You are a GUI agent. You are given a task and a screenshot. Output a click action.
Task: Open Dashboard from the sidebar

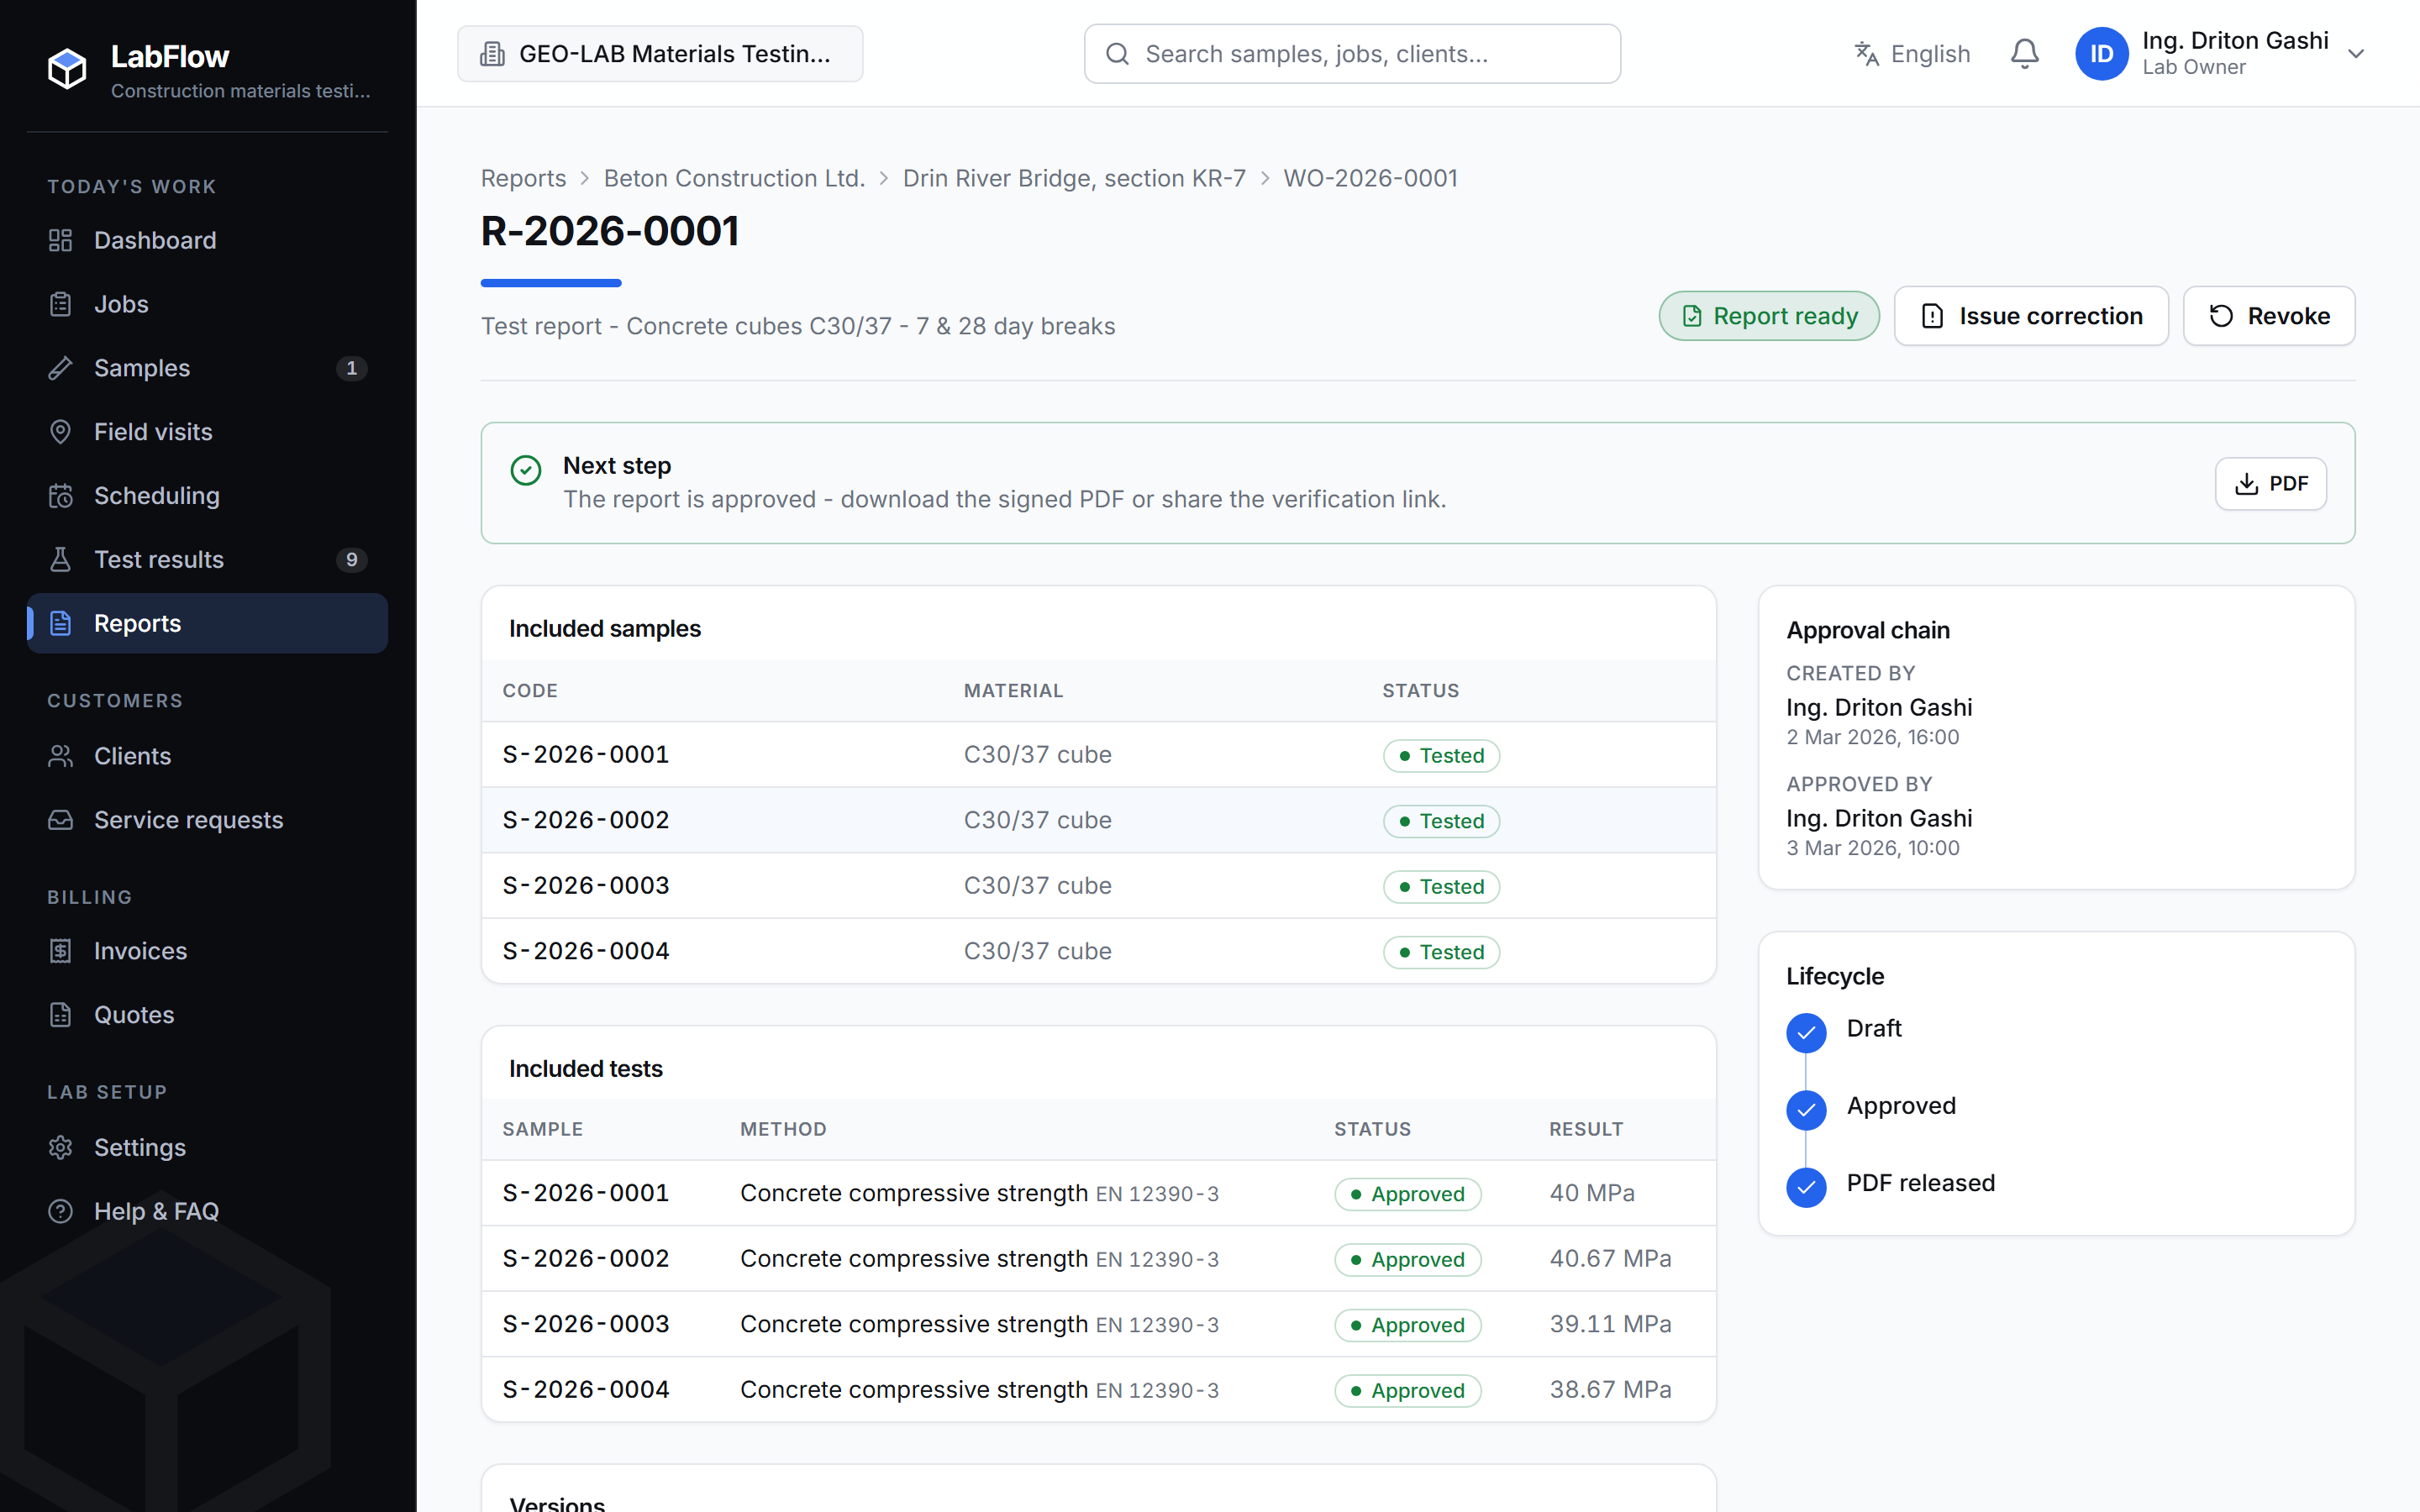(x=207, y=240)
